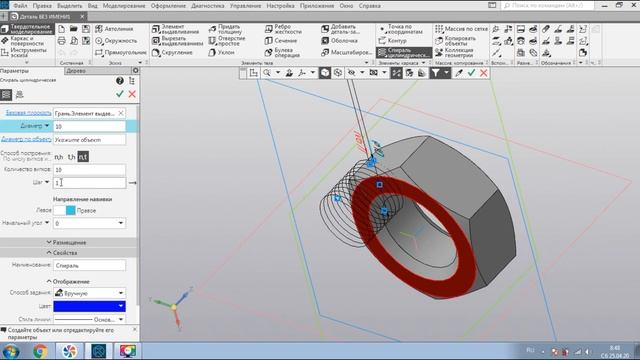This screenshot has height=360, width=640.
Task: Open the Правка menu
Action: (42, 6)
